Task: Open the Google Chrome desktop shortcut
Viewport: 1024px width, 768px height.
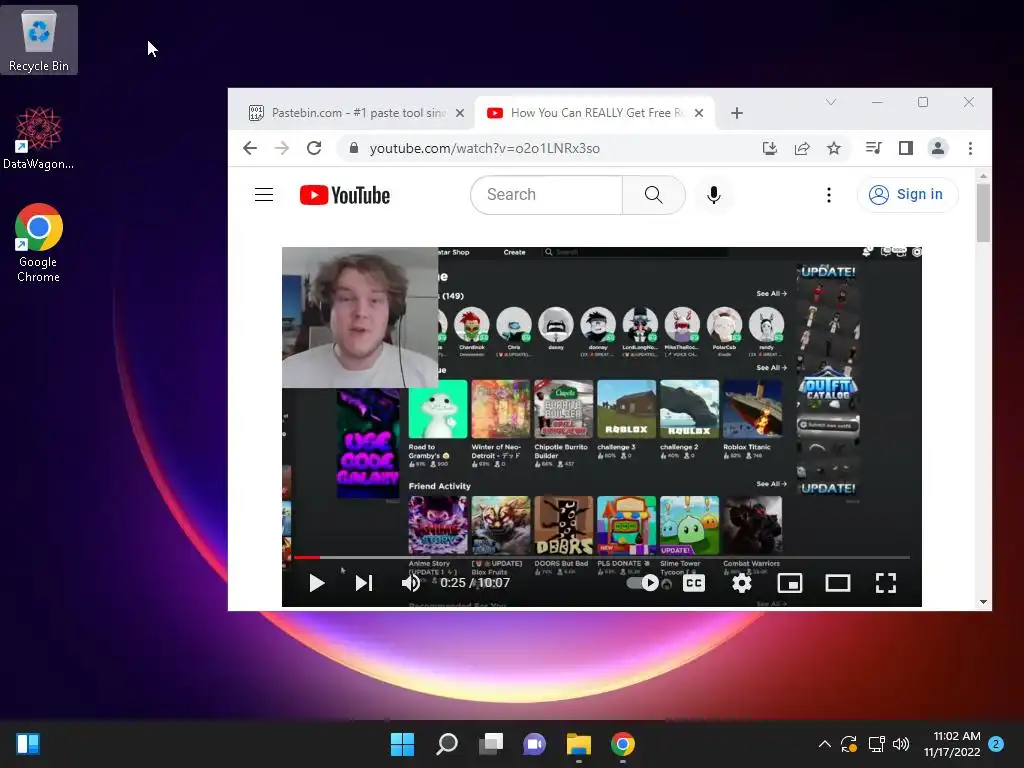Action: coord(39,243)
